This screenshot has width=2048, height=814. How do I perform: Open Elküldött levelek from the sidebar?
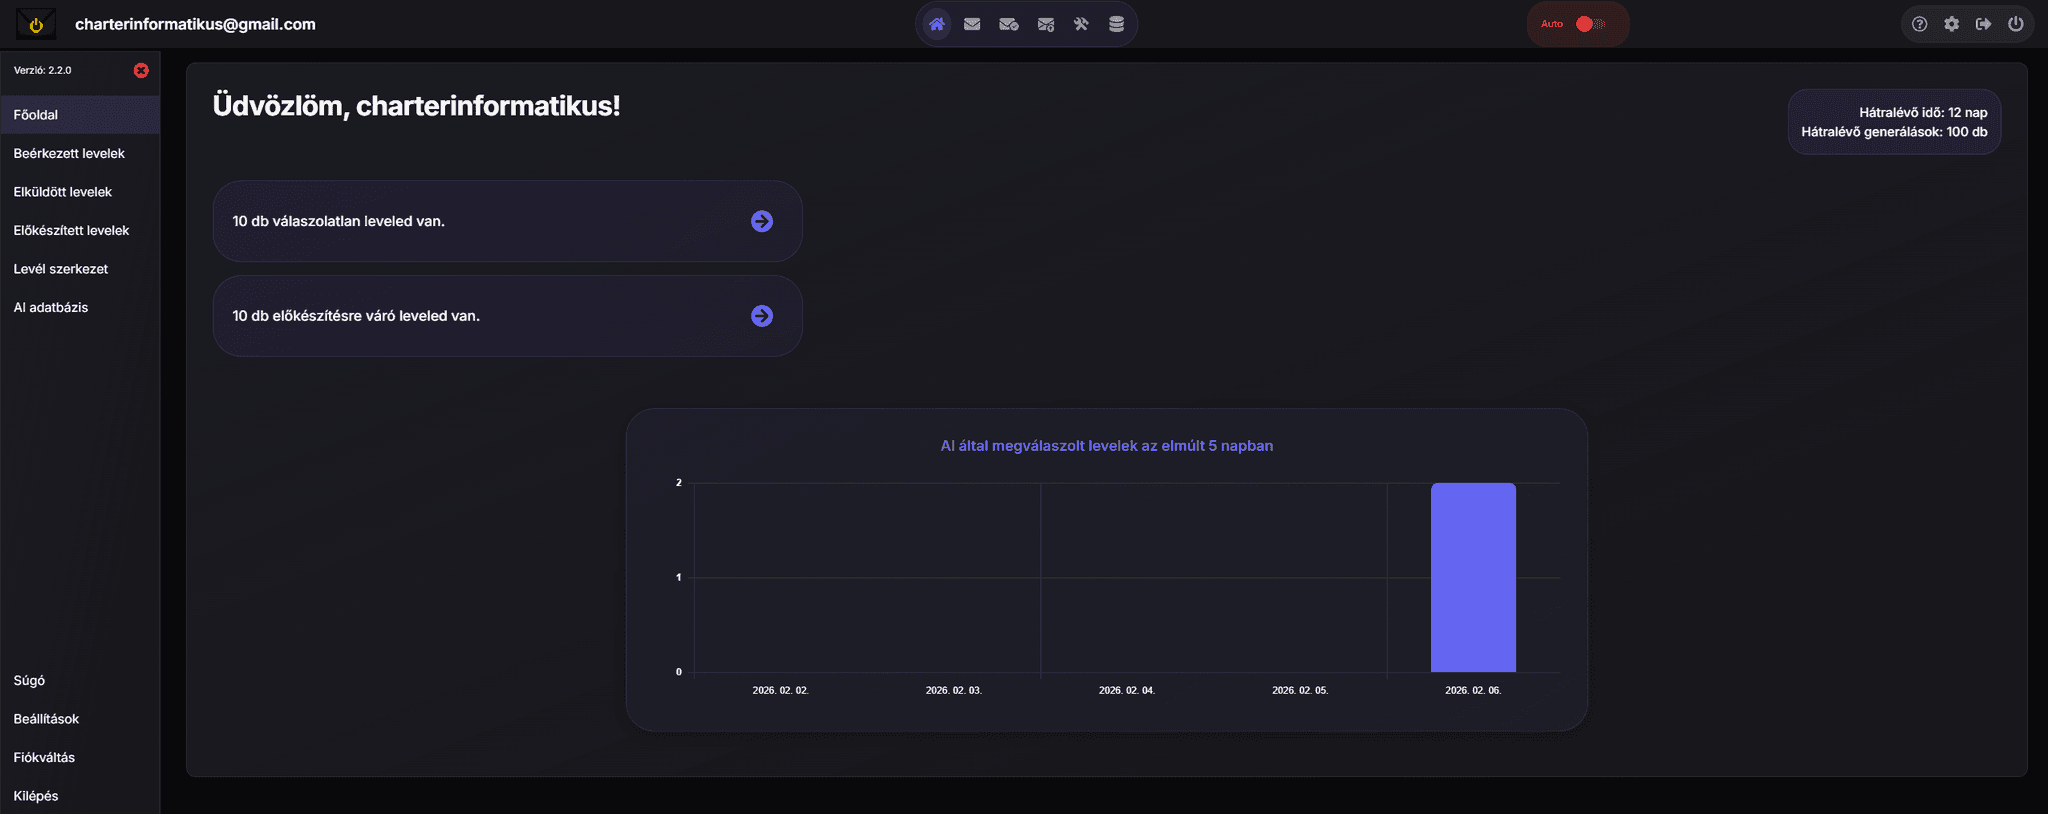(x=62, y=192)
